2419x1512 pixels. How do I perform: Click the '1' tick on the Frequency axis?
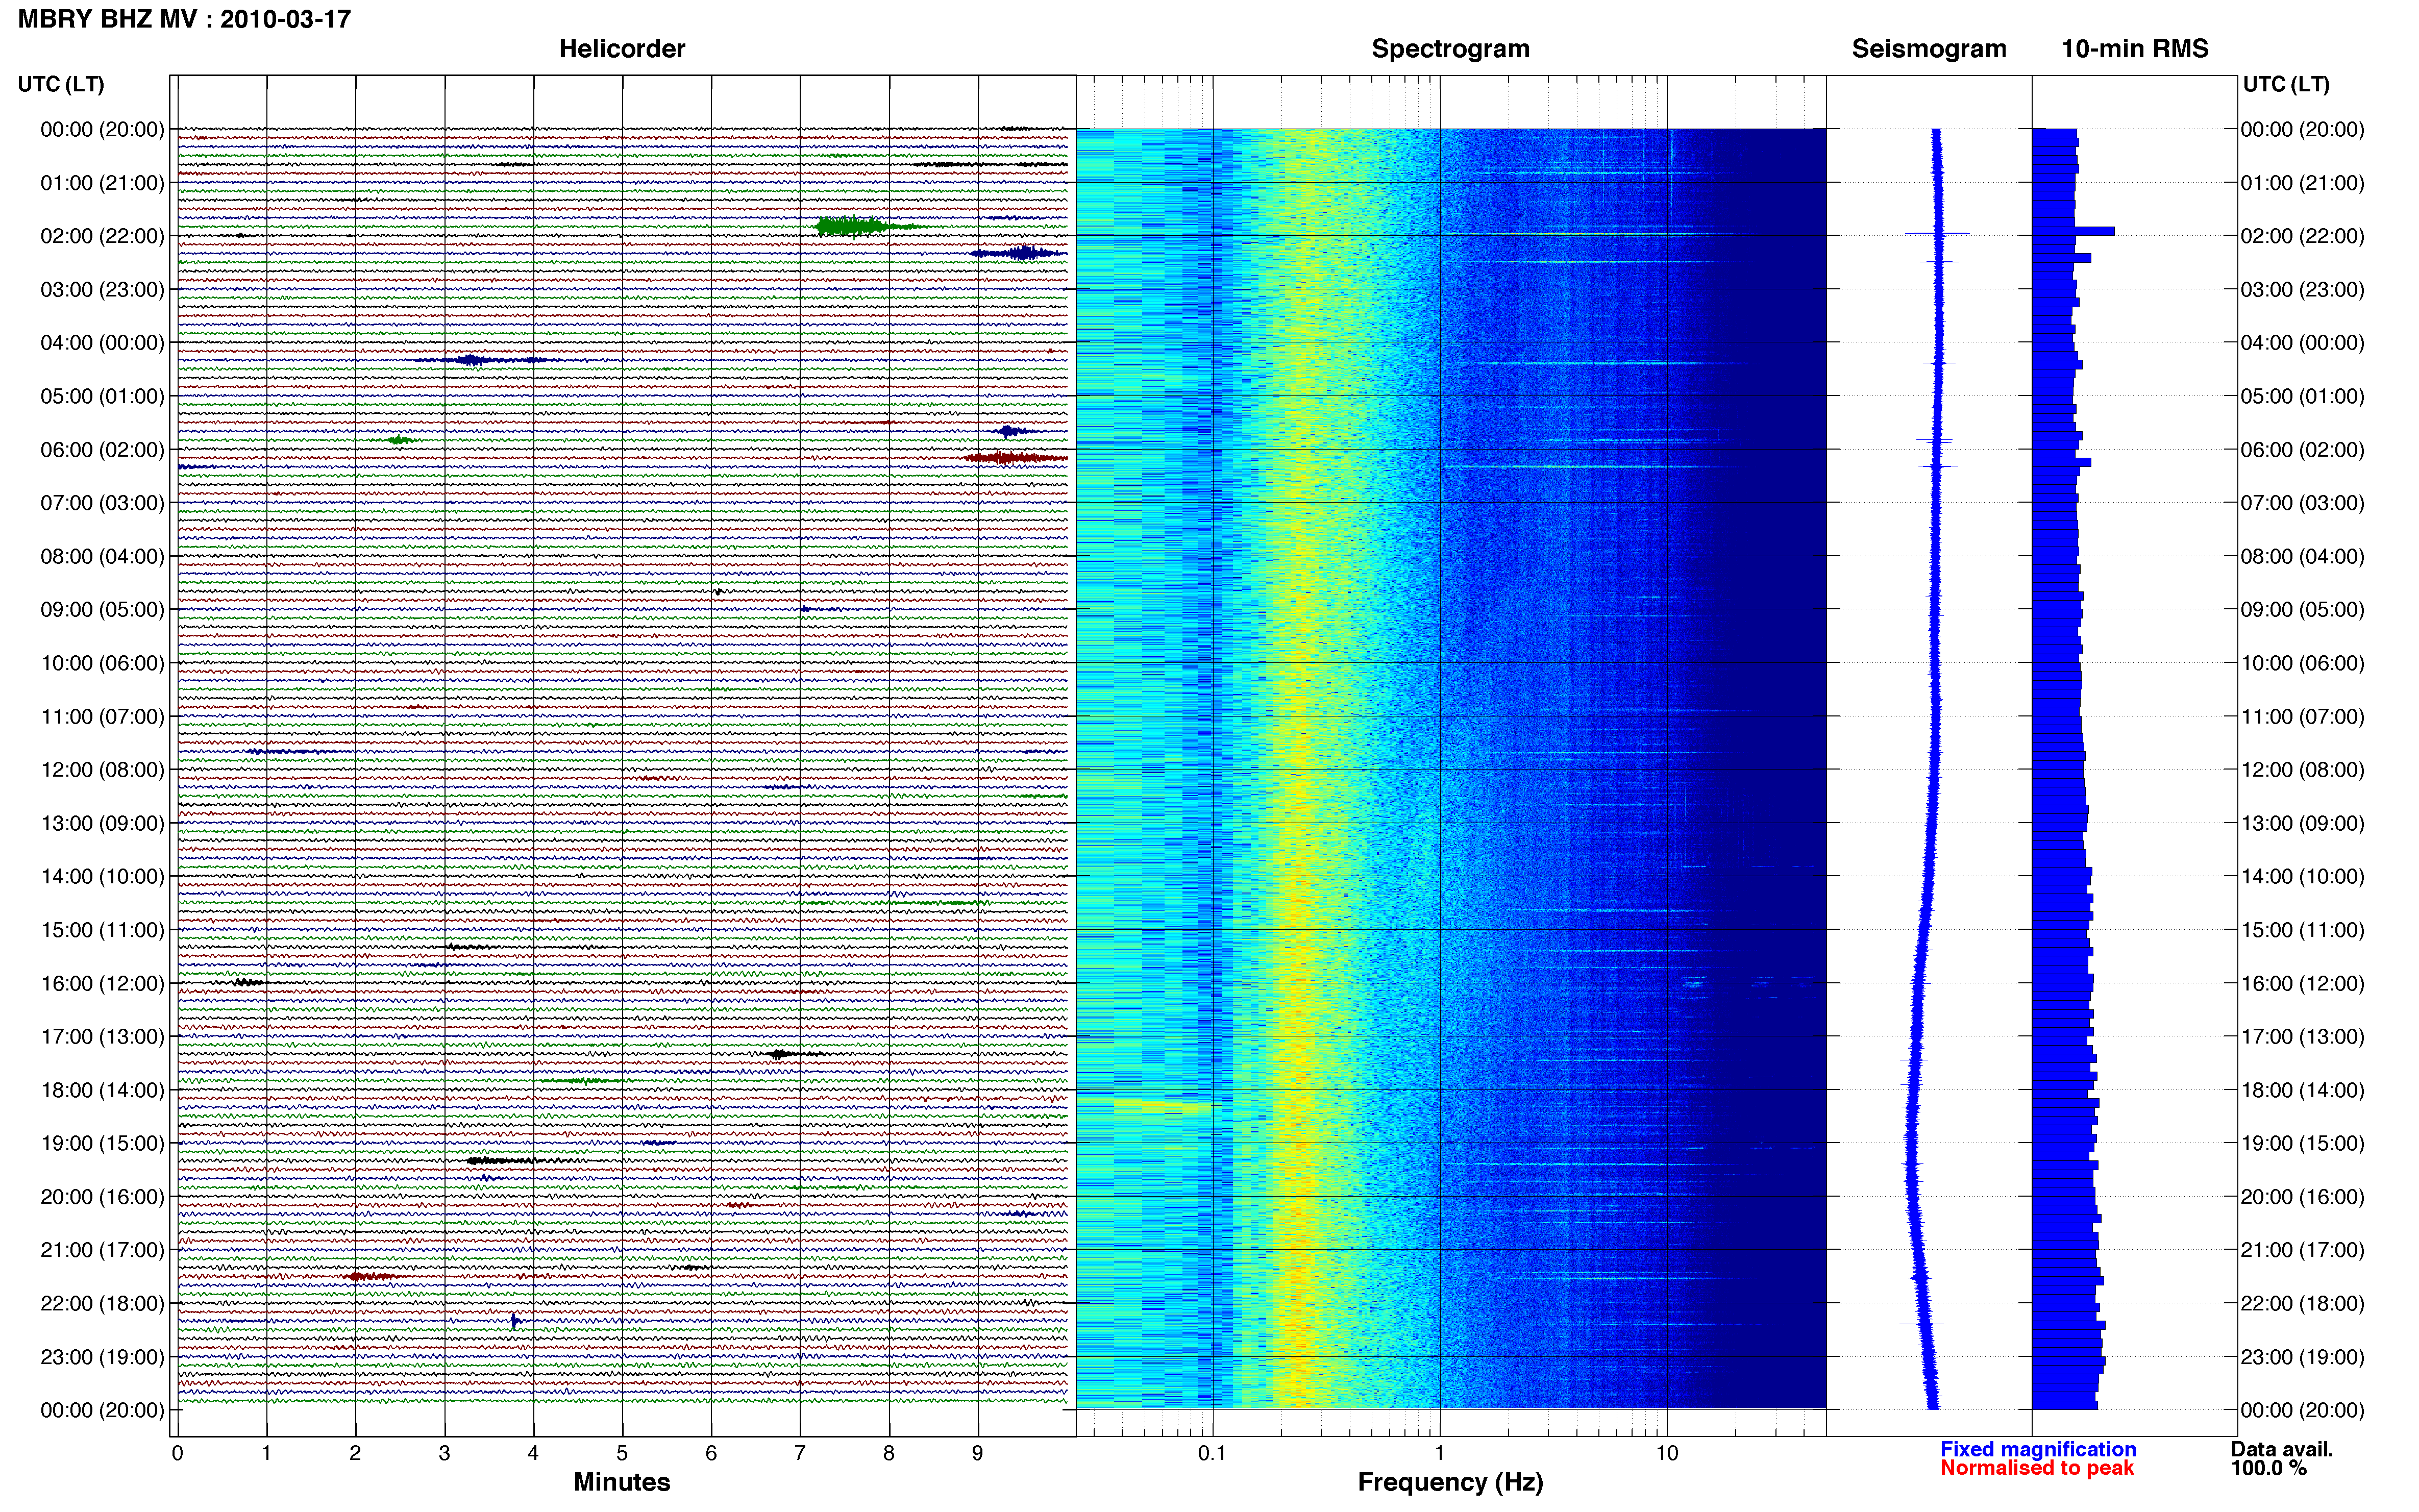(x=1439, y=1453)
